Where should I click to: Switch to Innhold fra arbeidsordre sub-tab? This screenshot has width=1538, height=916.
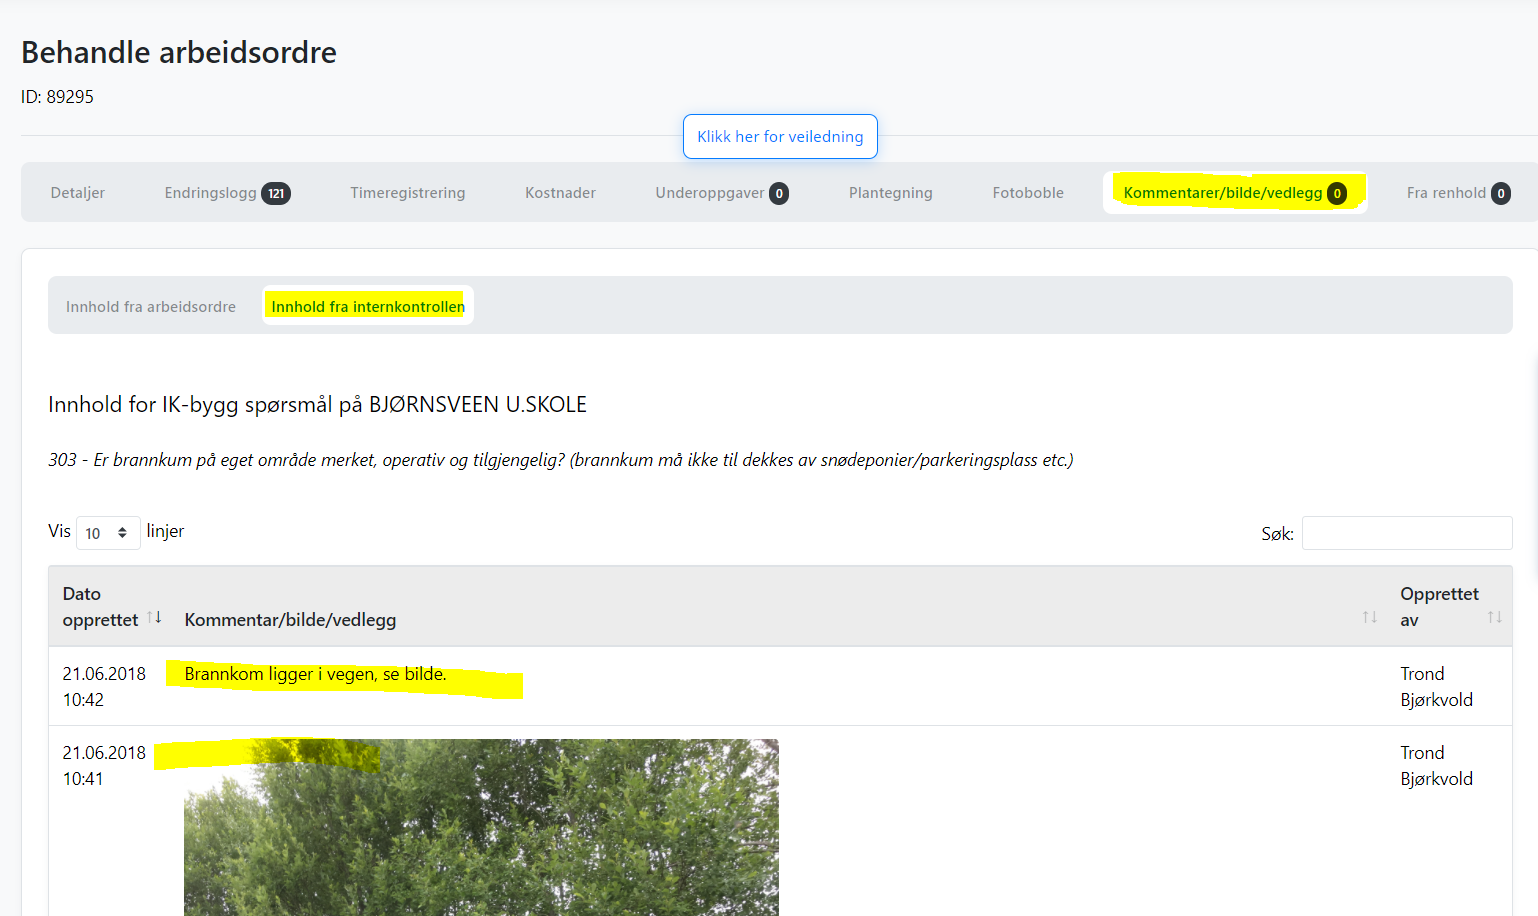[151, 307]
